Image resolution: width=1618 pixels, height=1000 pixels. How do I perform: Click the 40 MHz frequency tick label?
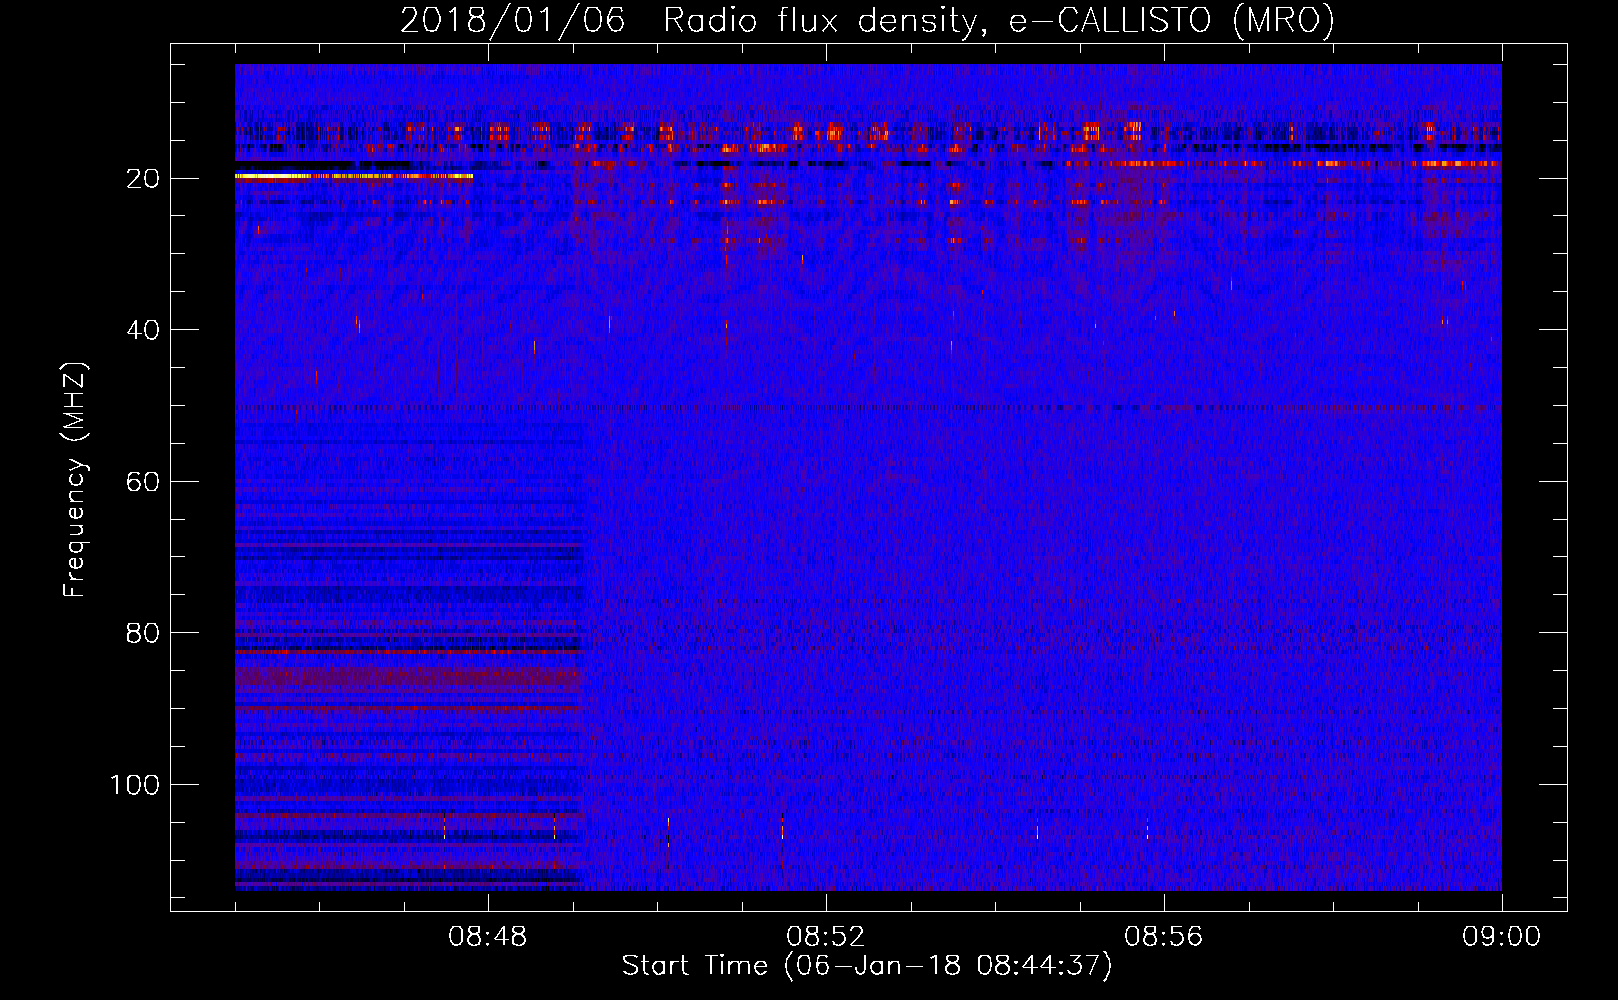(143, 330)
